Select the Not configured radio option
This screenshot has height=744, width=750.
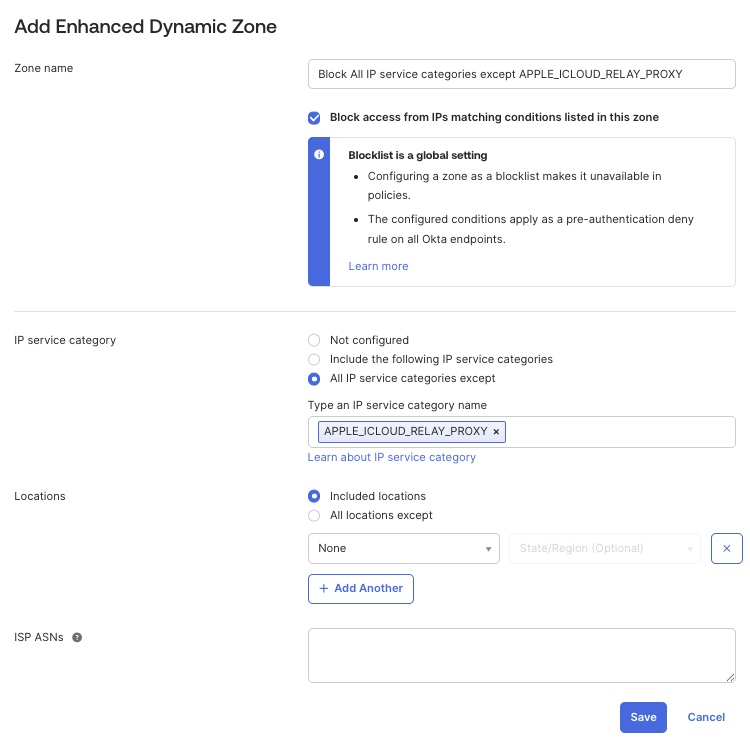point(315,340)
